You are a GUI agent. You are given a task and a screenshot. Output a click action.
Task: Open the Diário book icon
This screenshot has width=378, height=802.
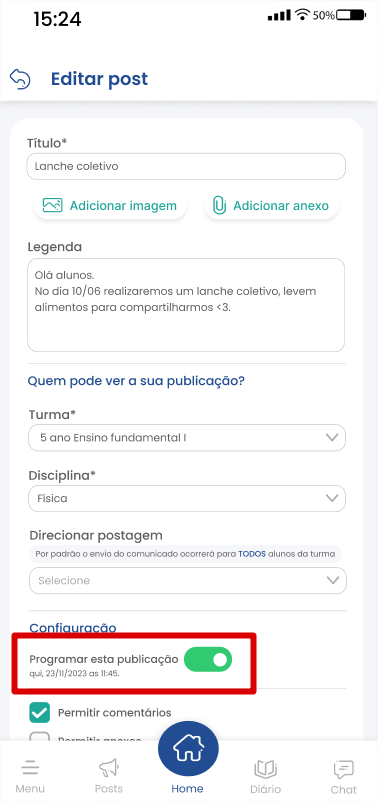(x=265, y=768)
